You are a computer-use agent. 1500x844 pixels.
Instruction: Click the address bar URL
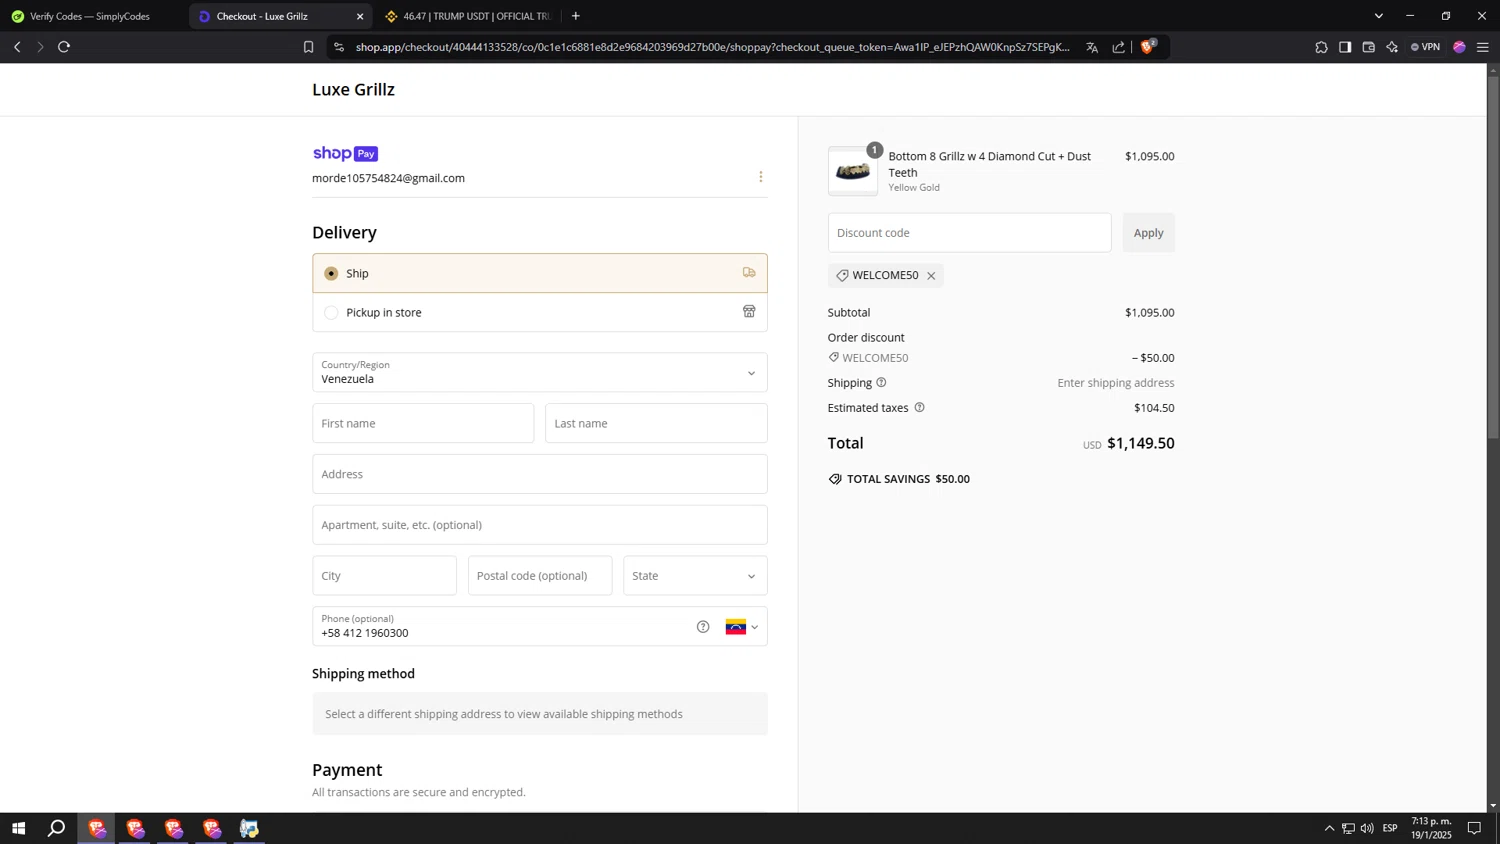712,47
